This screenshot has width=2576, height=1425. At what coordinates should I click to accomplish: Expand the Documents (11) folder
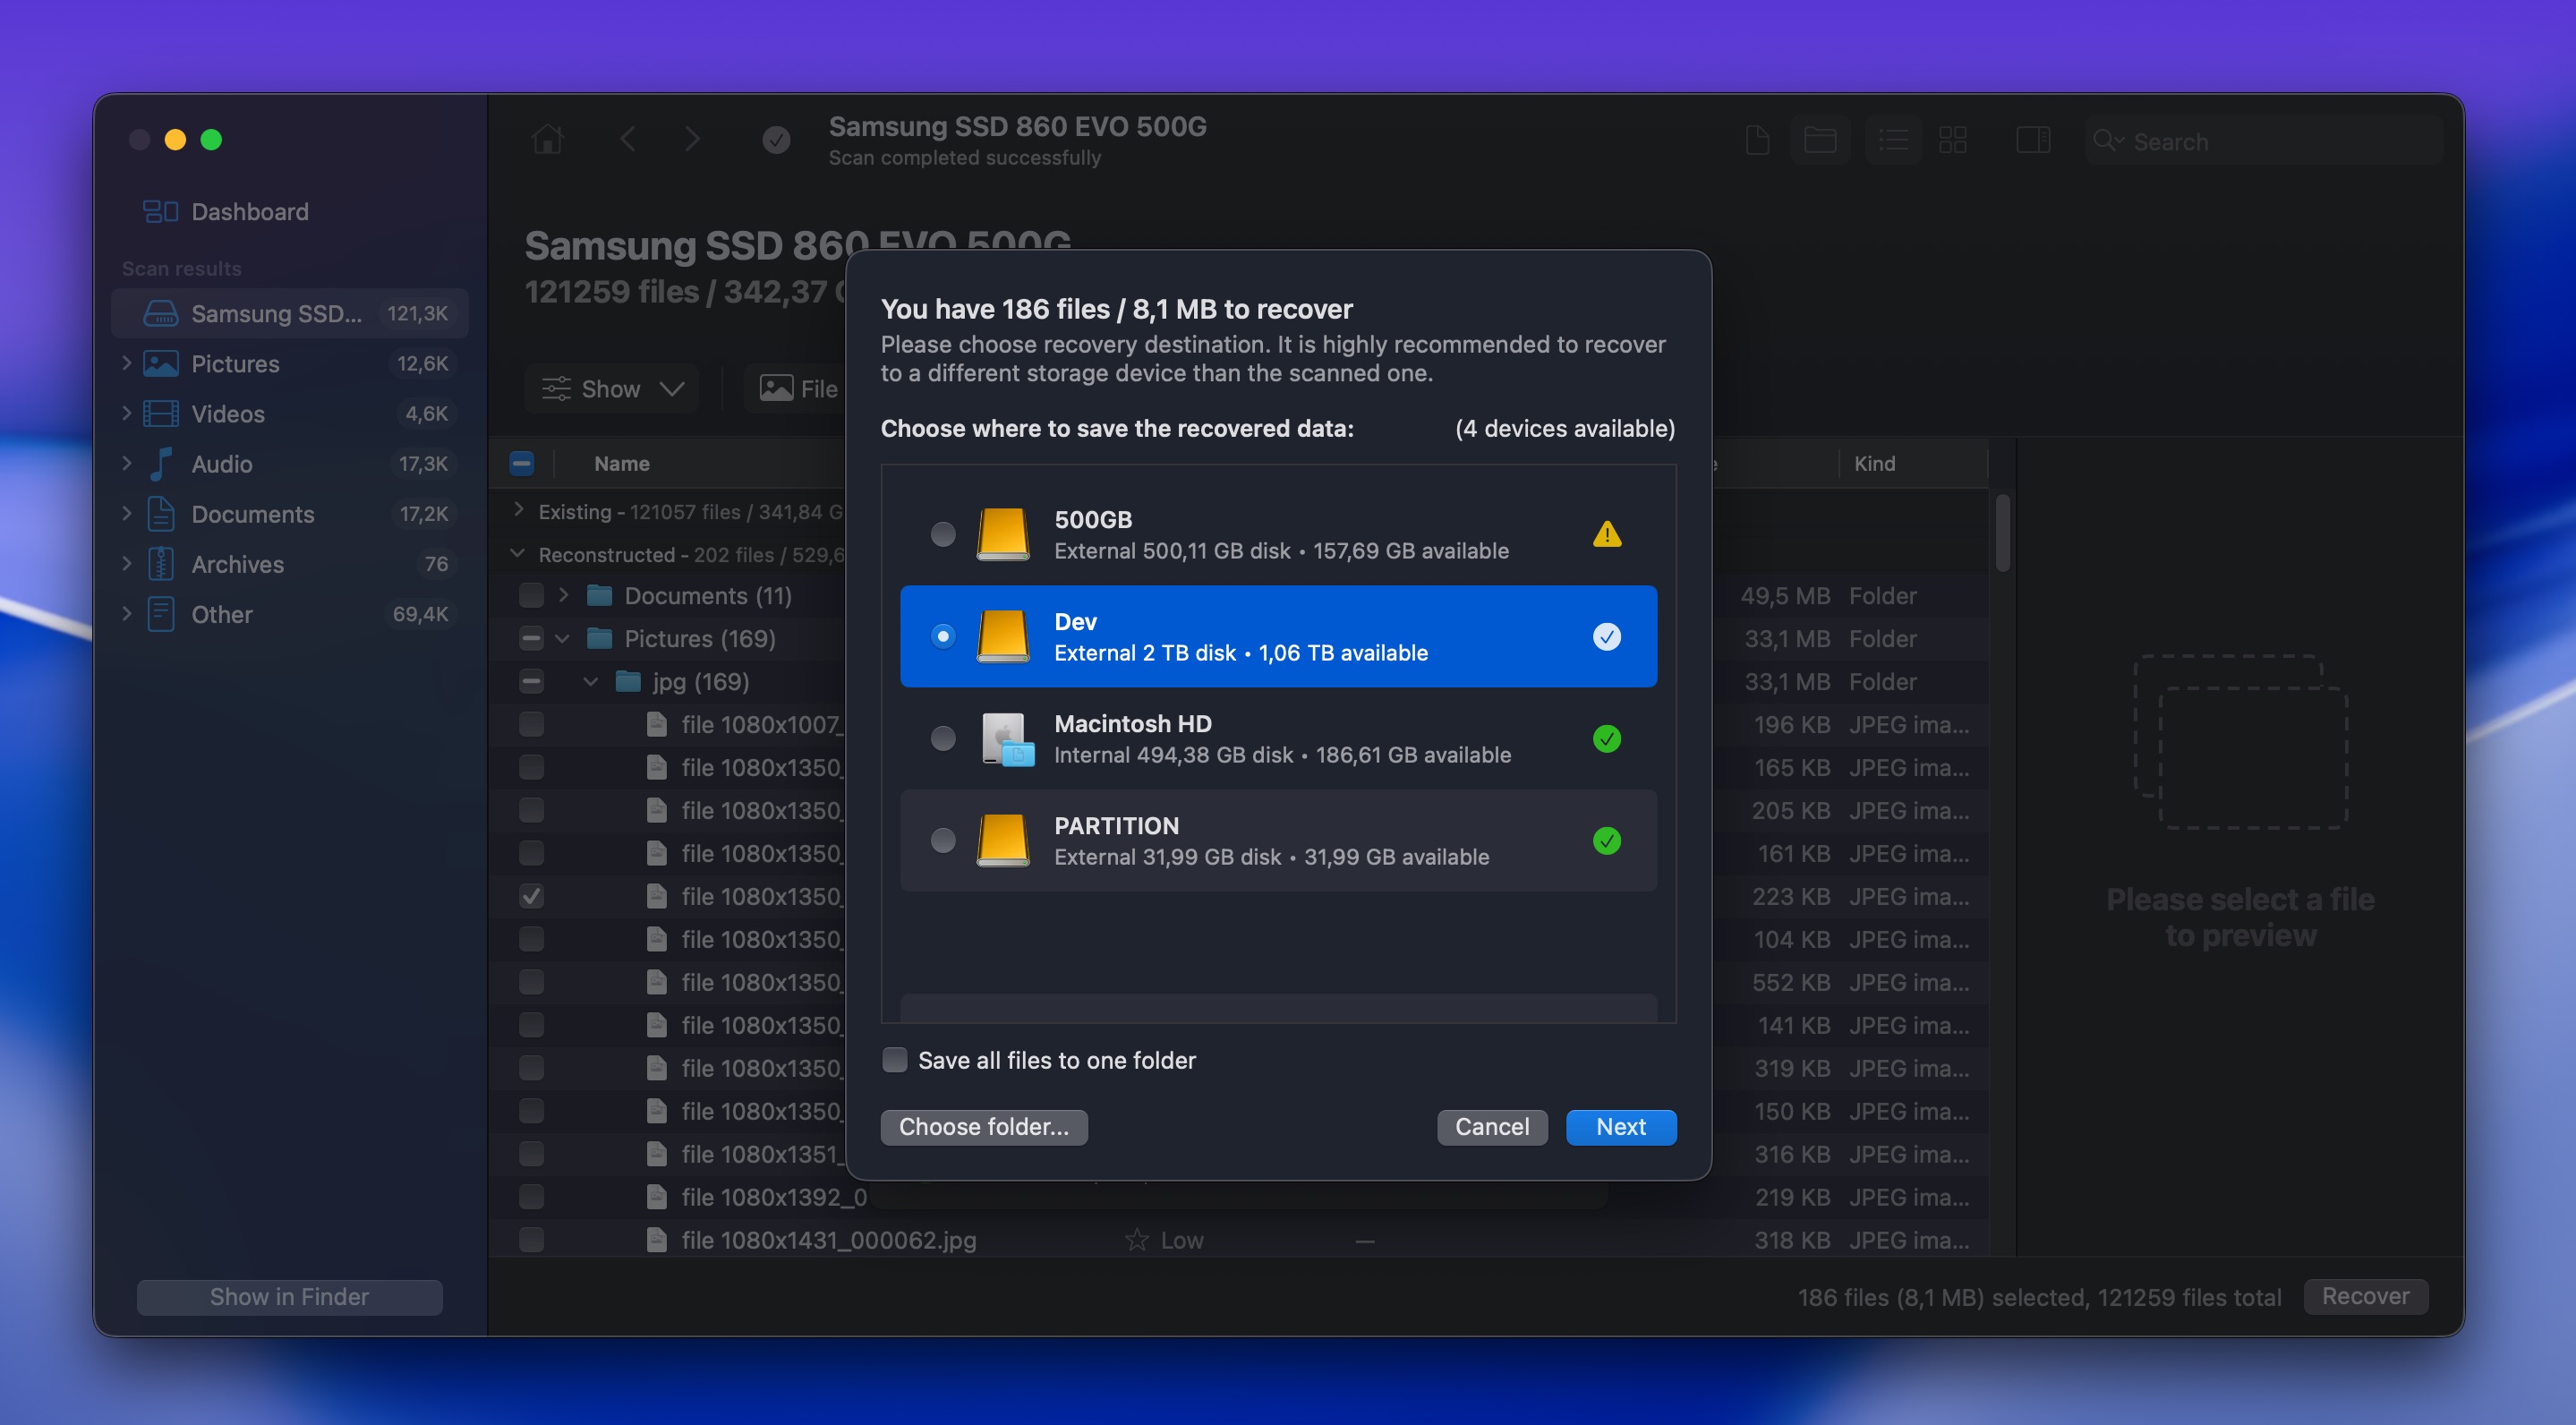564,595
